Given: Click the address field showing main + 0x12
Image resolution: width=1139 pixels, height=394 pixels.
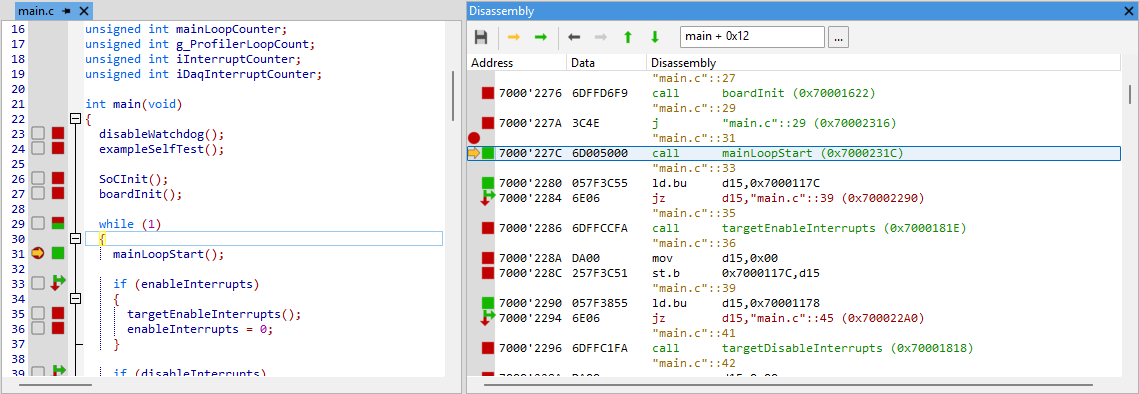Looking at the screenshot, I should pyautogui.click(x=752, y=37).
